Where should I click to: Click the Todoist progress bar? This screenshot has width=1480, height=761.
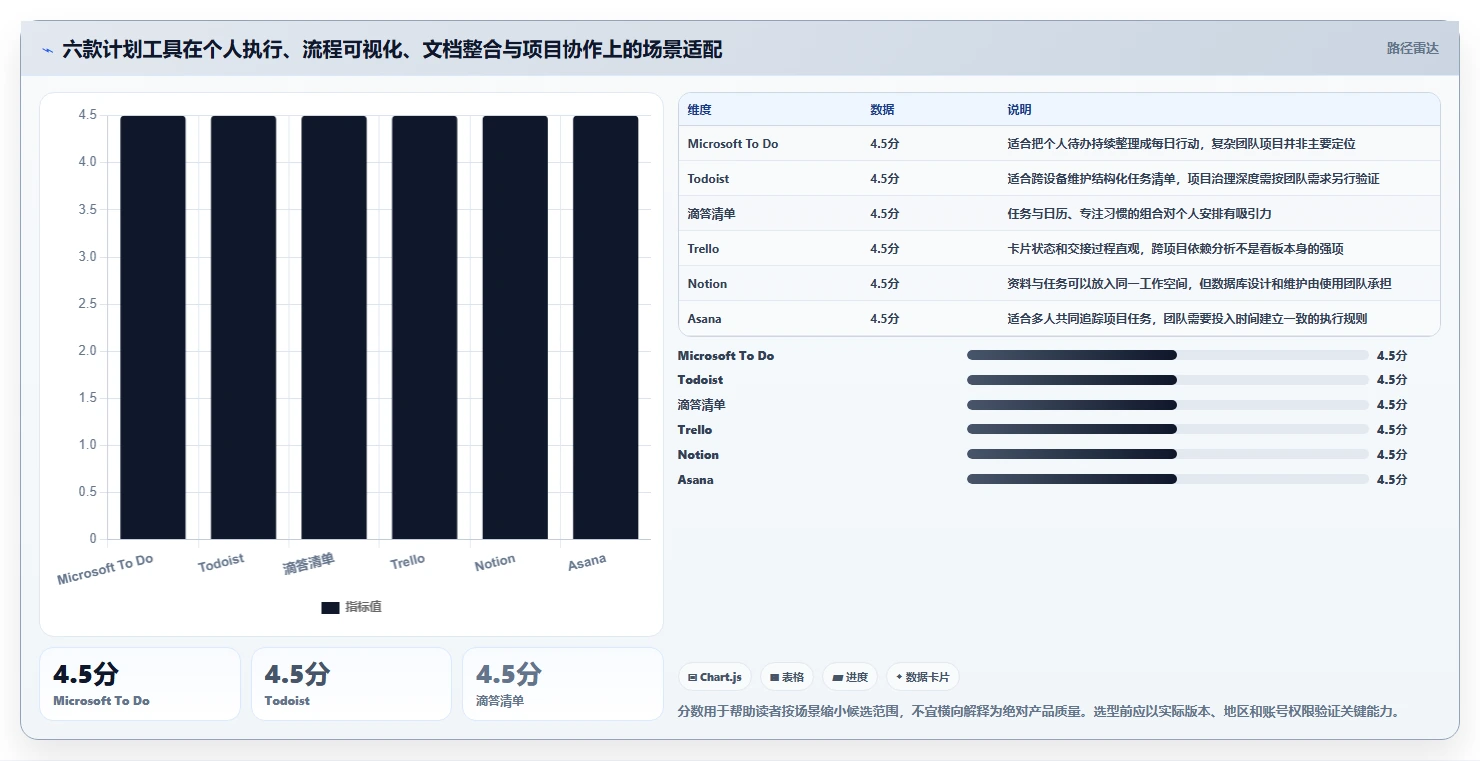[1167, 380]
